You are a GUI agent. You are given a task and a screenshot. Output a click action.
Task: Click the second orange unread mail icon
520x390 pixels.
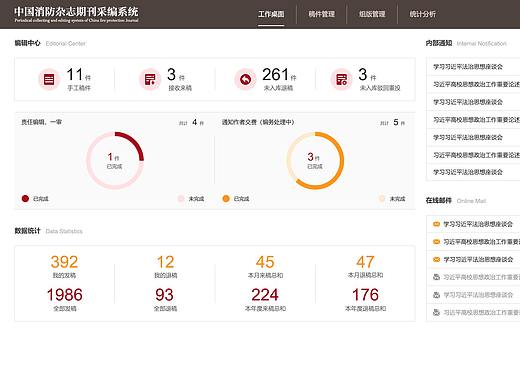tap(436, 242)
